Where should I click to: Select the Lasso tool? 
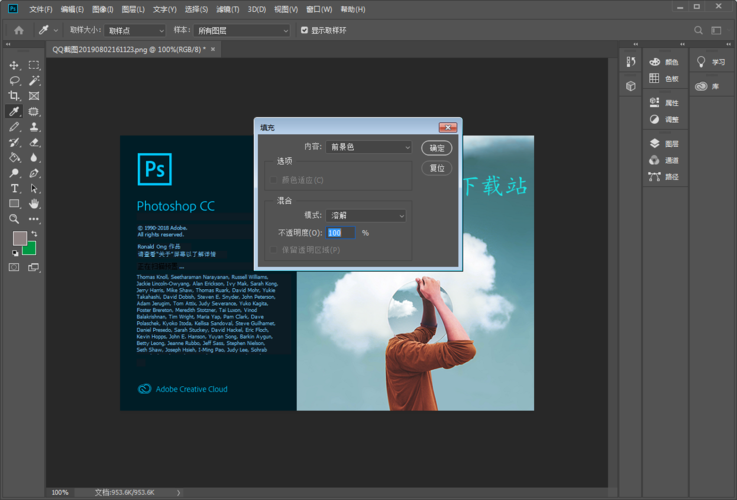pos(14,80)
